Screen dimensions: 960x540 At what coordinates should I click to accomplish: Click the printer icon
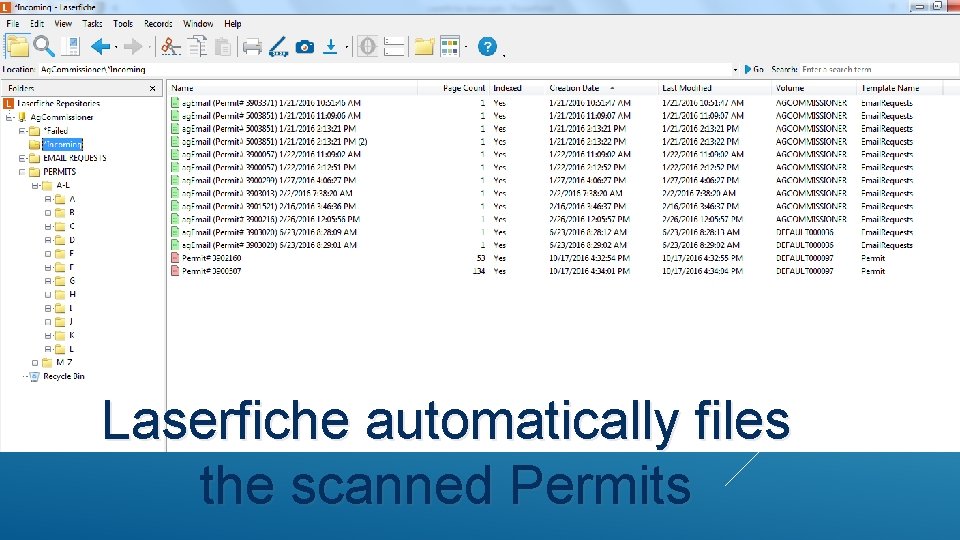click(x=252, y=47)
